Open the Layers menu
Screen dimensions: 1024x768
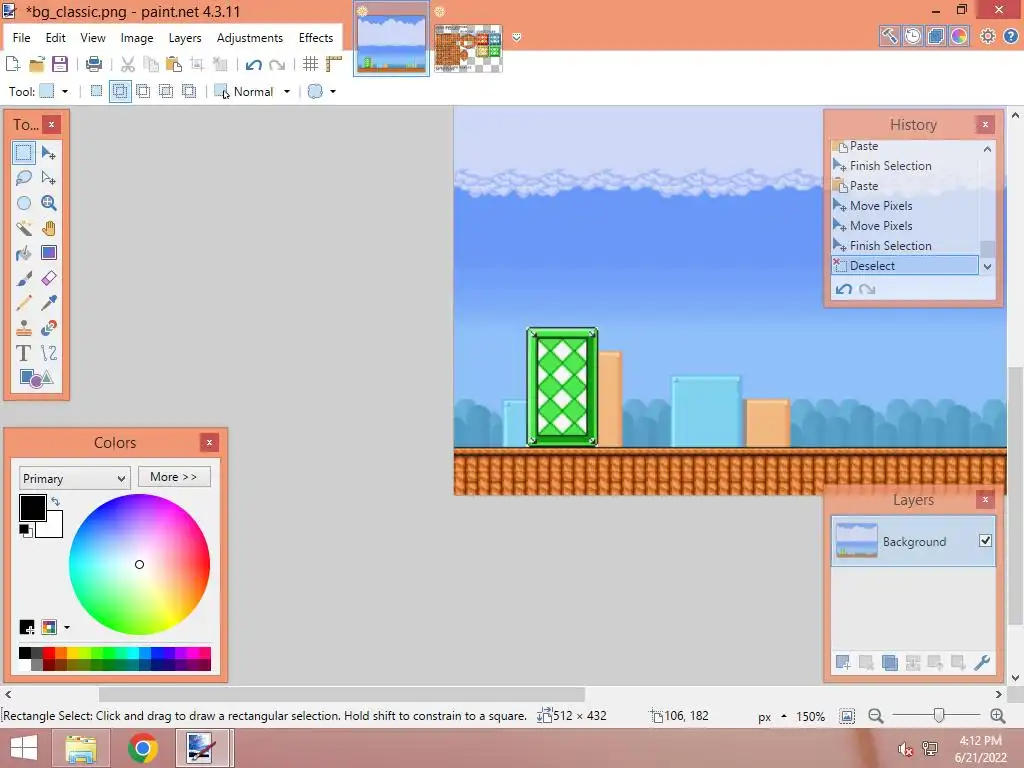pyautogui.click(x=185, y=38)
